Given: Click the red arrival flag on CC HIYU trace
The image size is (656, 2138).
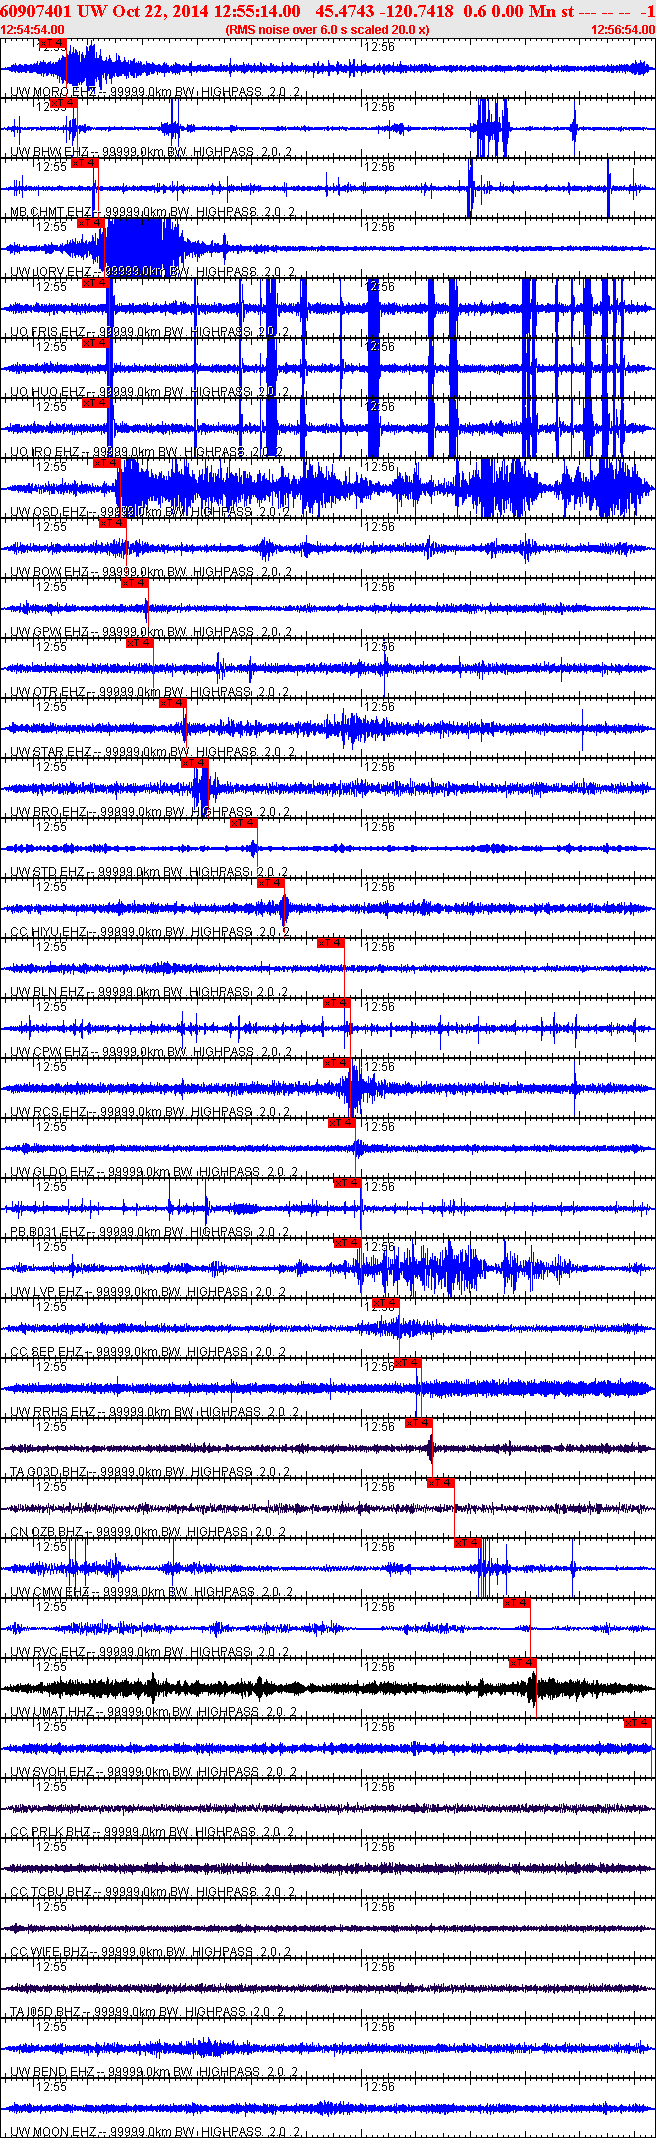Looking at the screenshot, I should pyautogui.click(x=271, y=883).
